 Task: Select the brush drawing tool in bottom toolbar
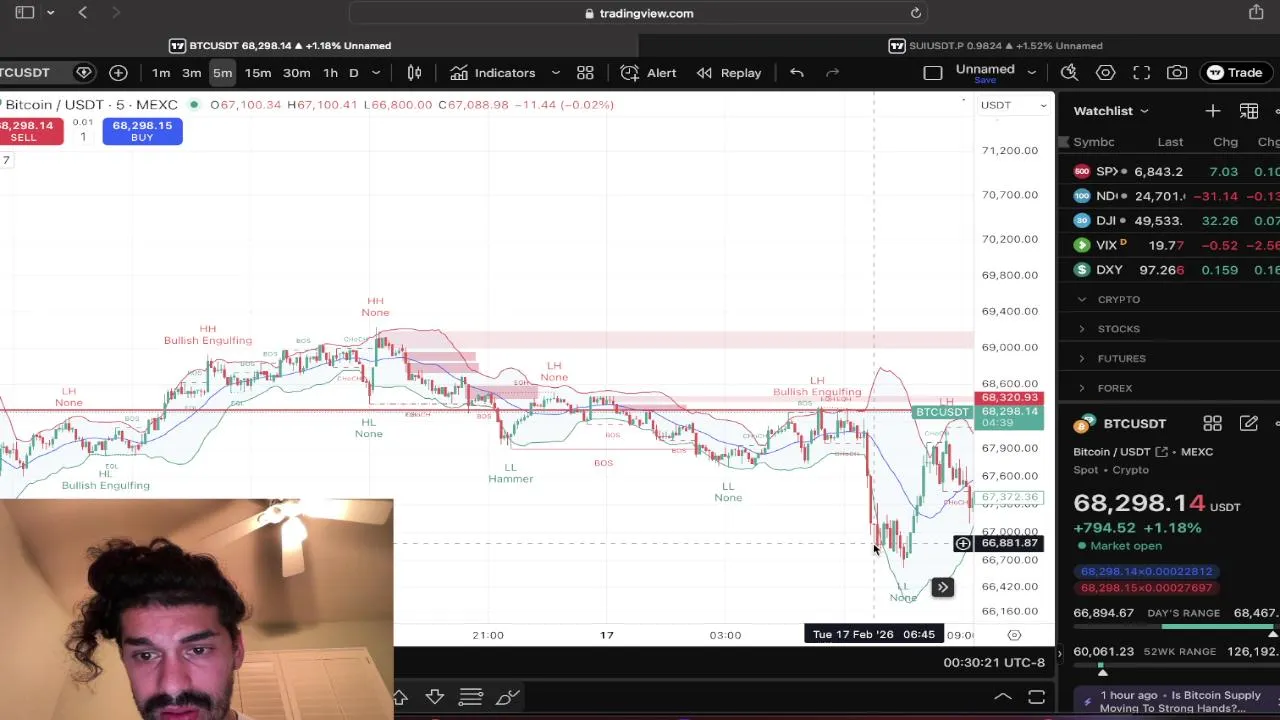click(x=507, y=697)
